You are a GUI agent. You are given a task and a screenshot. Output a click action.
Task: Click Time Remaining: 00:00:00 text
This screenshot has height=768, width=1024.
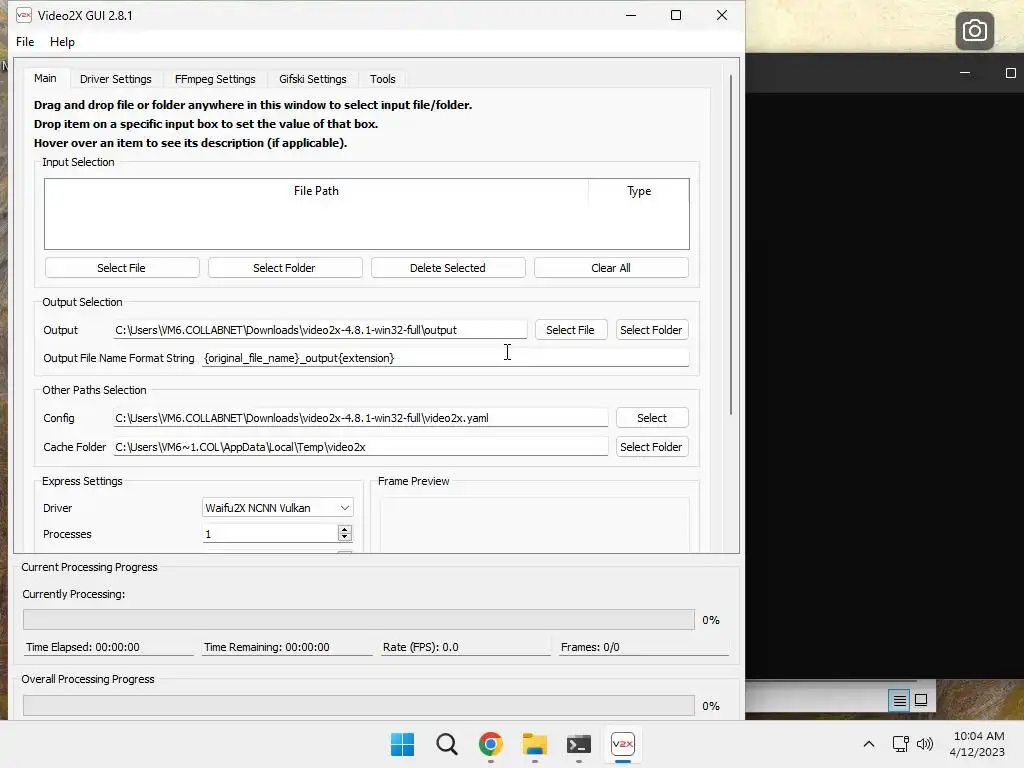click(266, 647)
